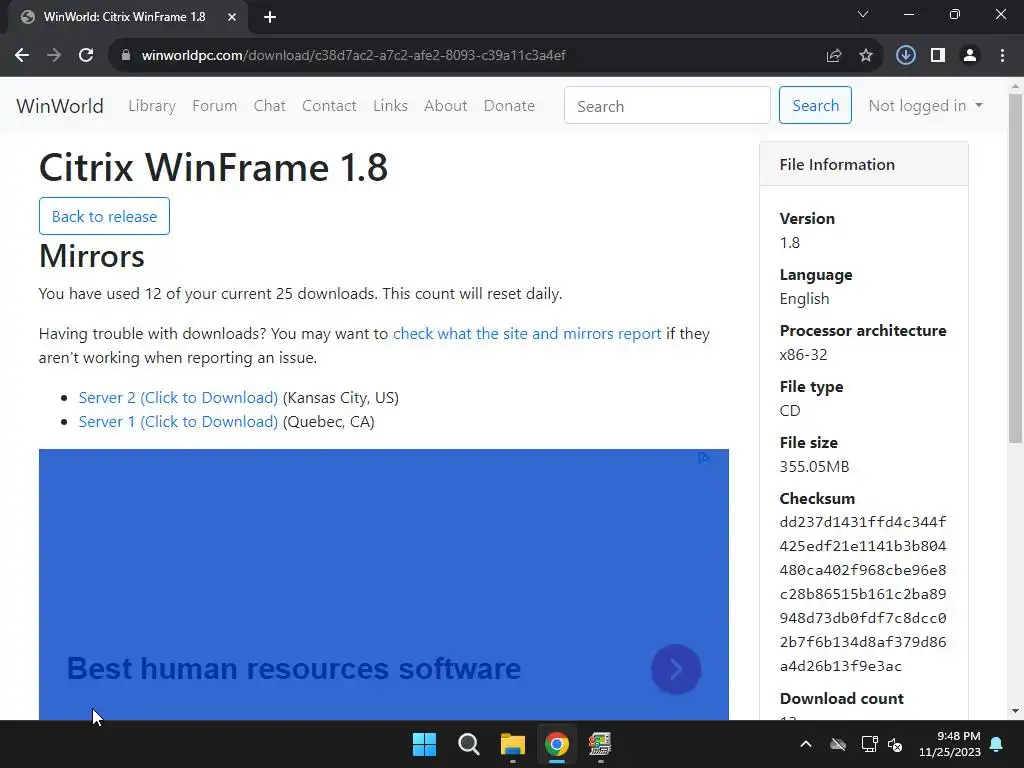Click the scrollbar up arrow
Viewport: 1024px width, 768px height.
(1016, 86)
